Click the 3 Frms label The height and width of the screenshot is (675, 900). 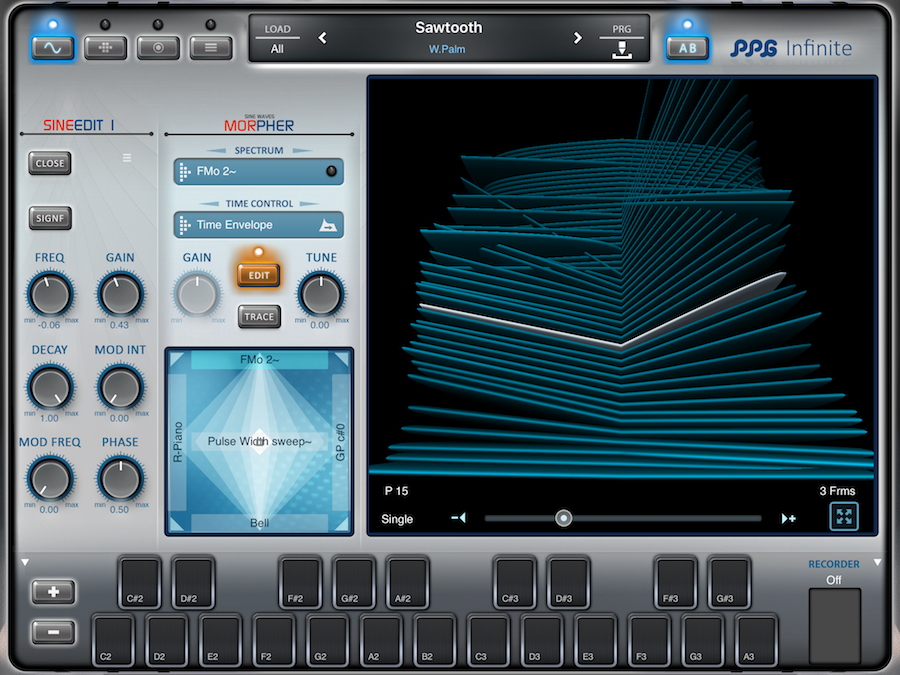tap(837, 491)
